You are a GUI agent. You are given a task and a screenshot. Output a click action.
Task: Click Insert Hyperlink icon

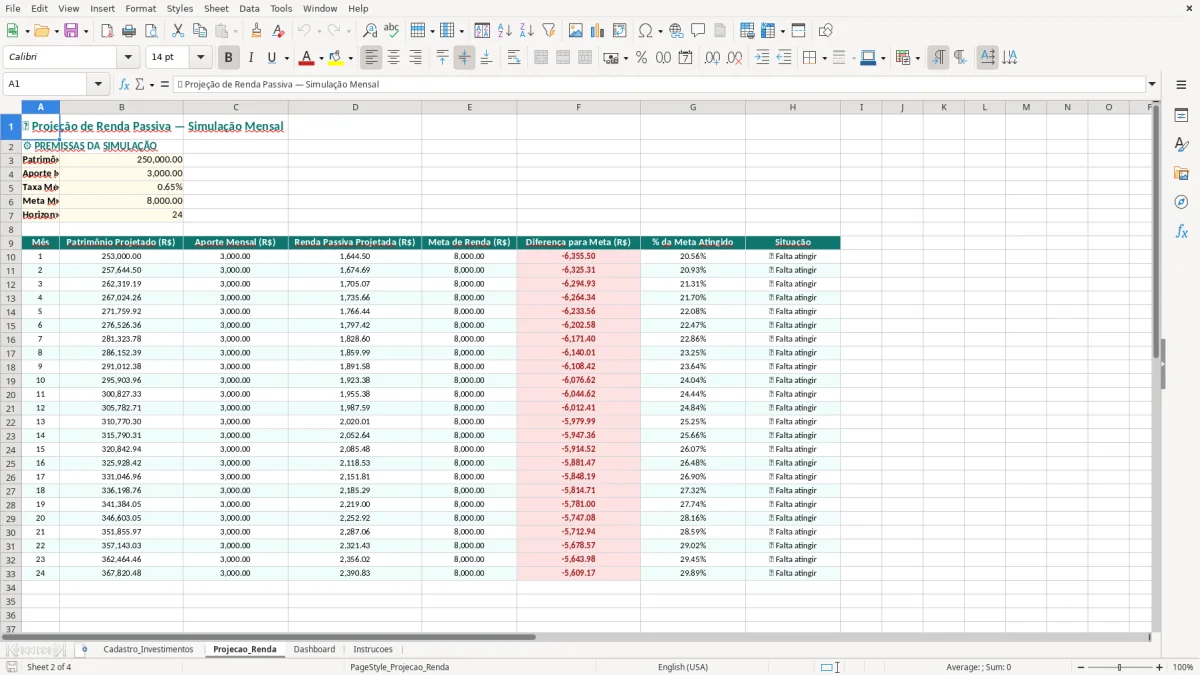point(676,31)
